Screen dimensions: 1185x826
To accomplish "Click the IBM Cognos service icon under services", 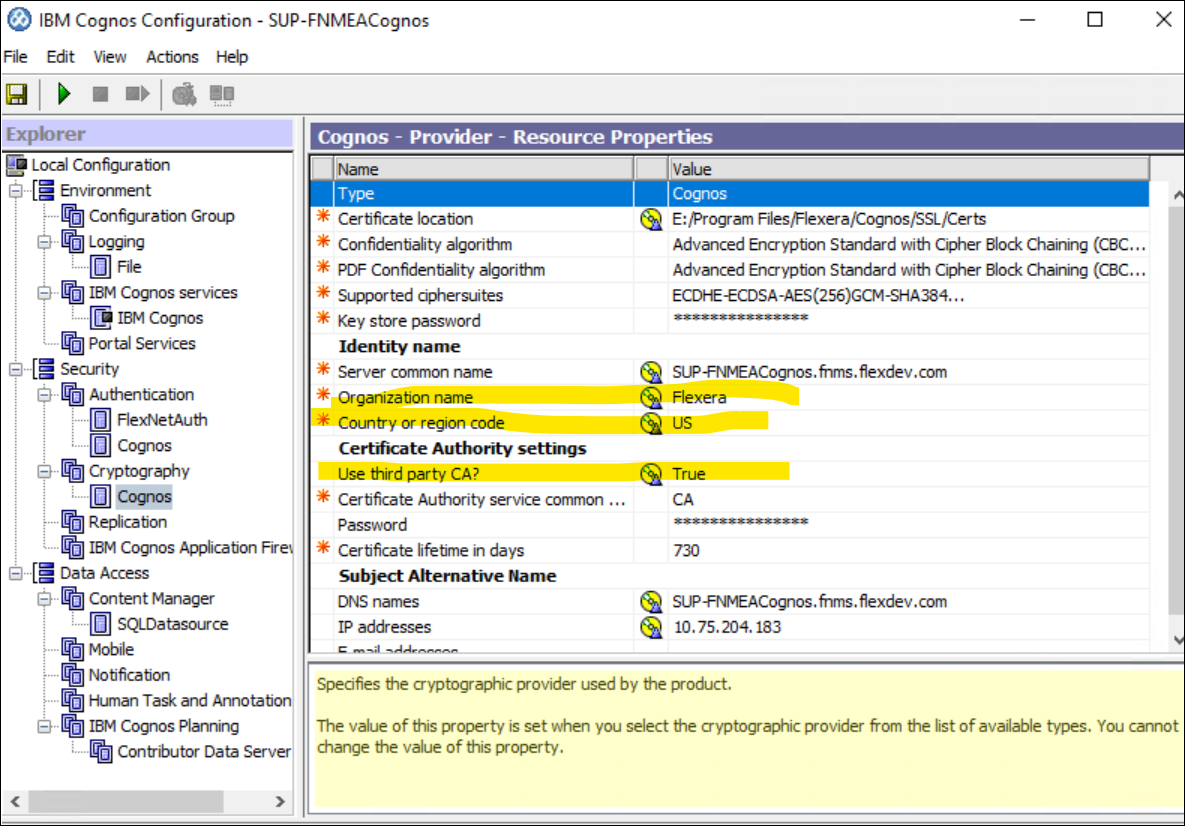I will tap(101, 318).
